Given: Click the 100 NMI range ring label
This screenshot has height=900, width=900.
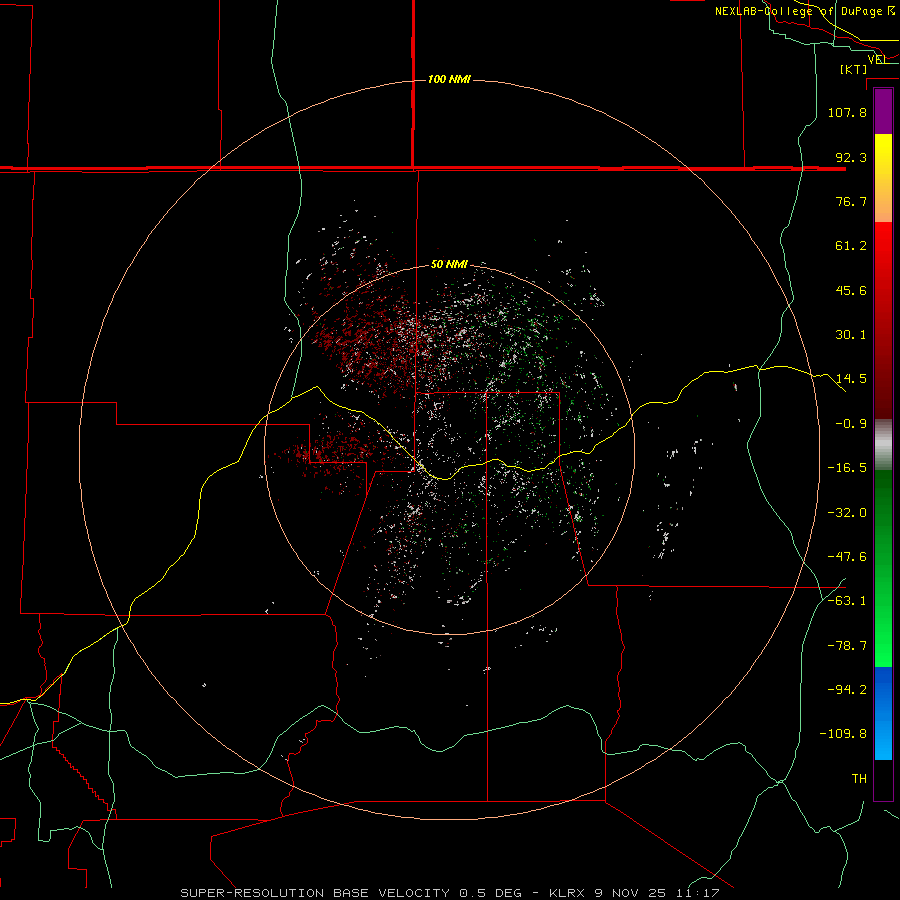Looking at the screenshot, I should click(x=449, y=79).
